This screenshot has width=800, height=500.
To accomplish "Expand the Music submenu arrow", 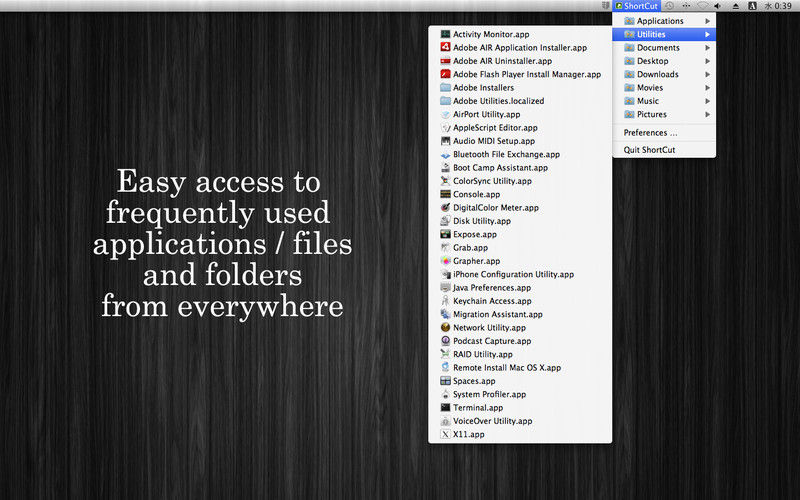I will pyautogui.click(x=708, y=101).
